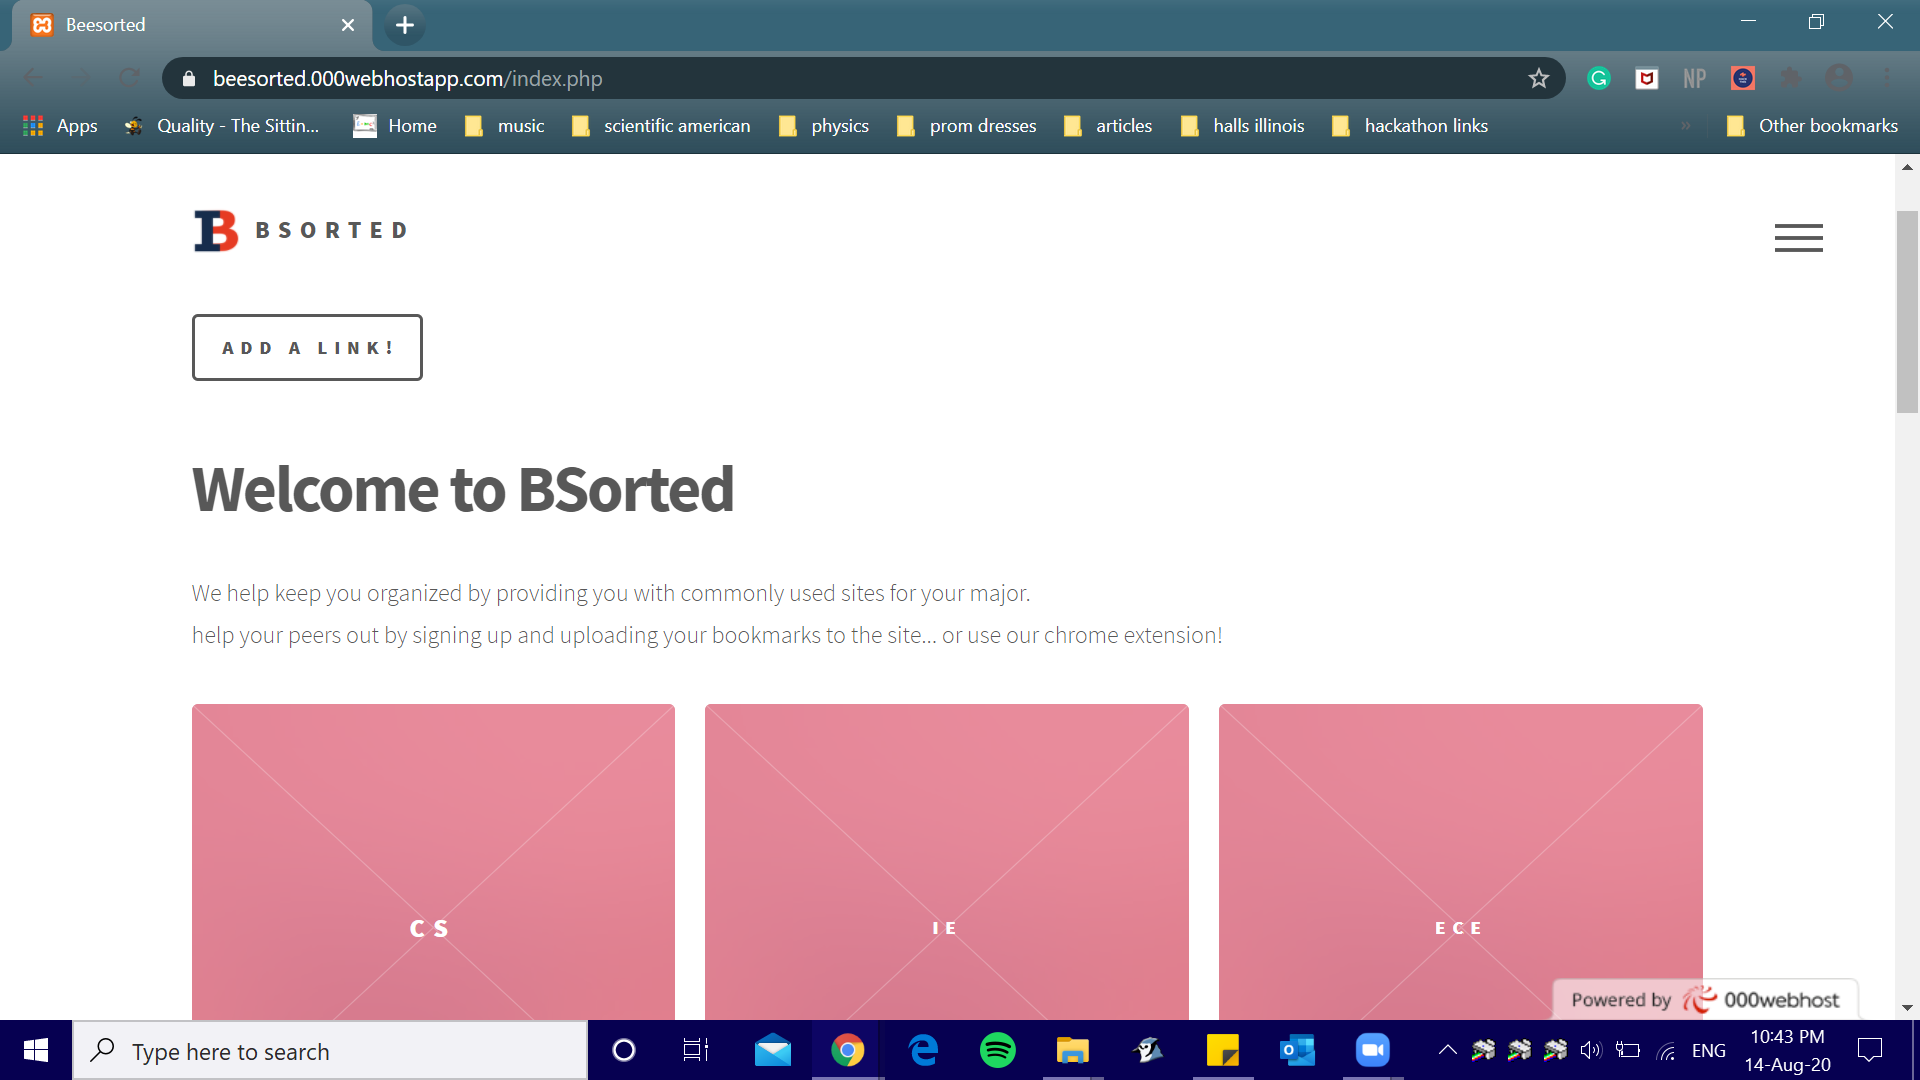Click the Windows taskbar search box
1920x1080 pixels.
pos(330,1051)
